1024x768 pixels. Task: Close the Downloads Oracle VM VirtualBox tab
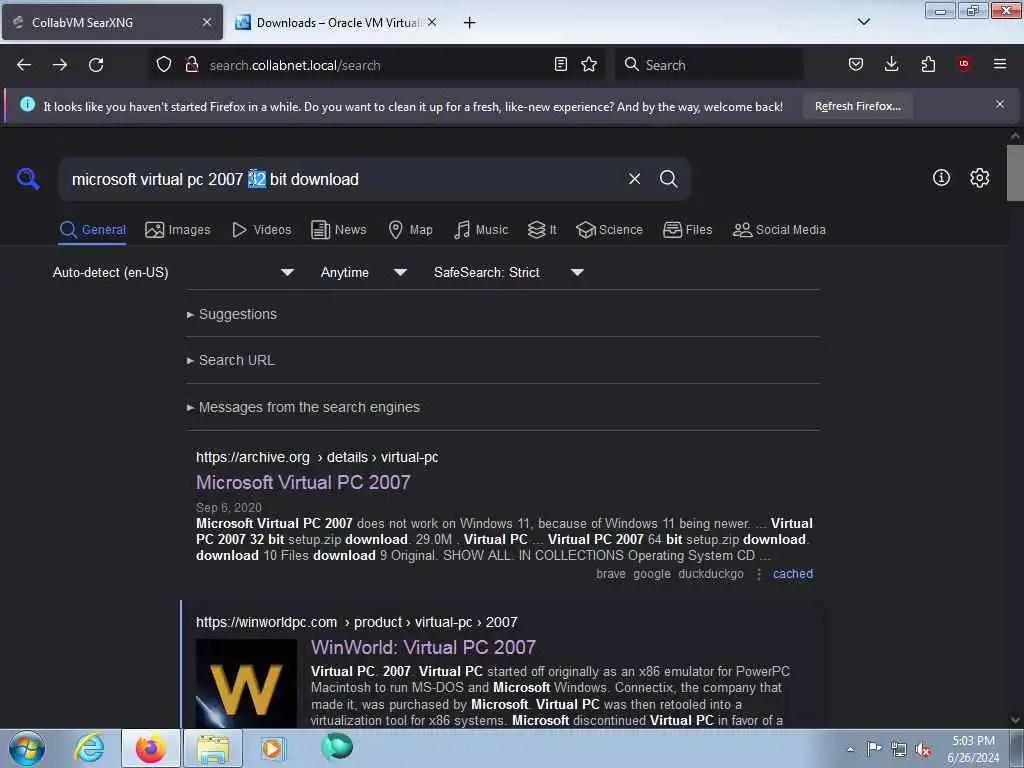click(432, 22)
